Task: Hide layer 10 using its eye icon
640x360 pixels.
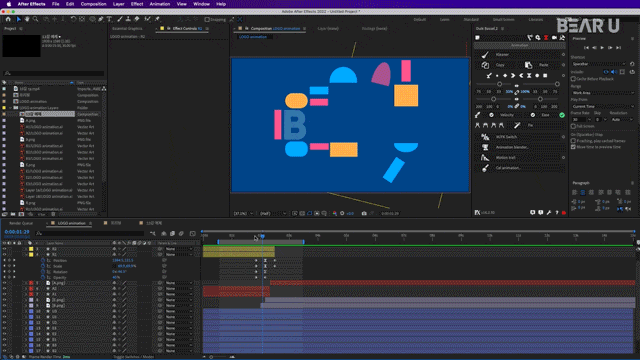Action: pyautogui.click(x=4, y=311)
